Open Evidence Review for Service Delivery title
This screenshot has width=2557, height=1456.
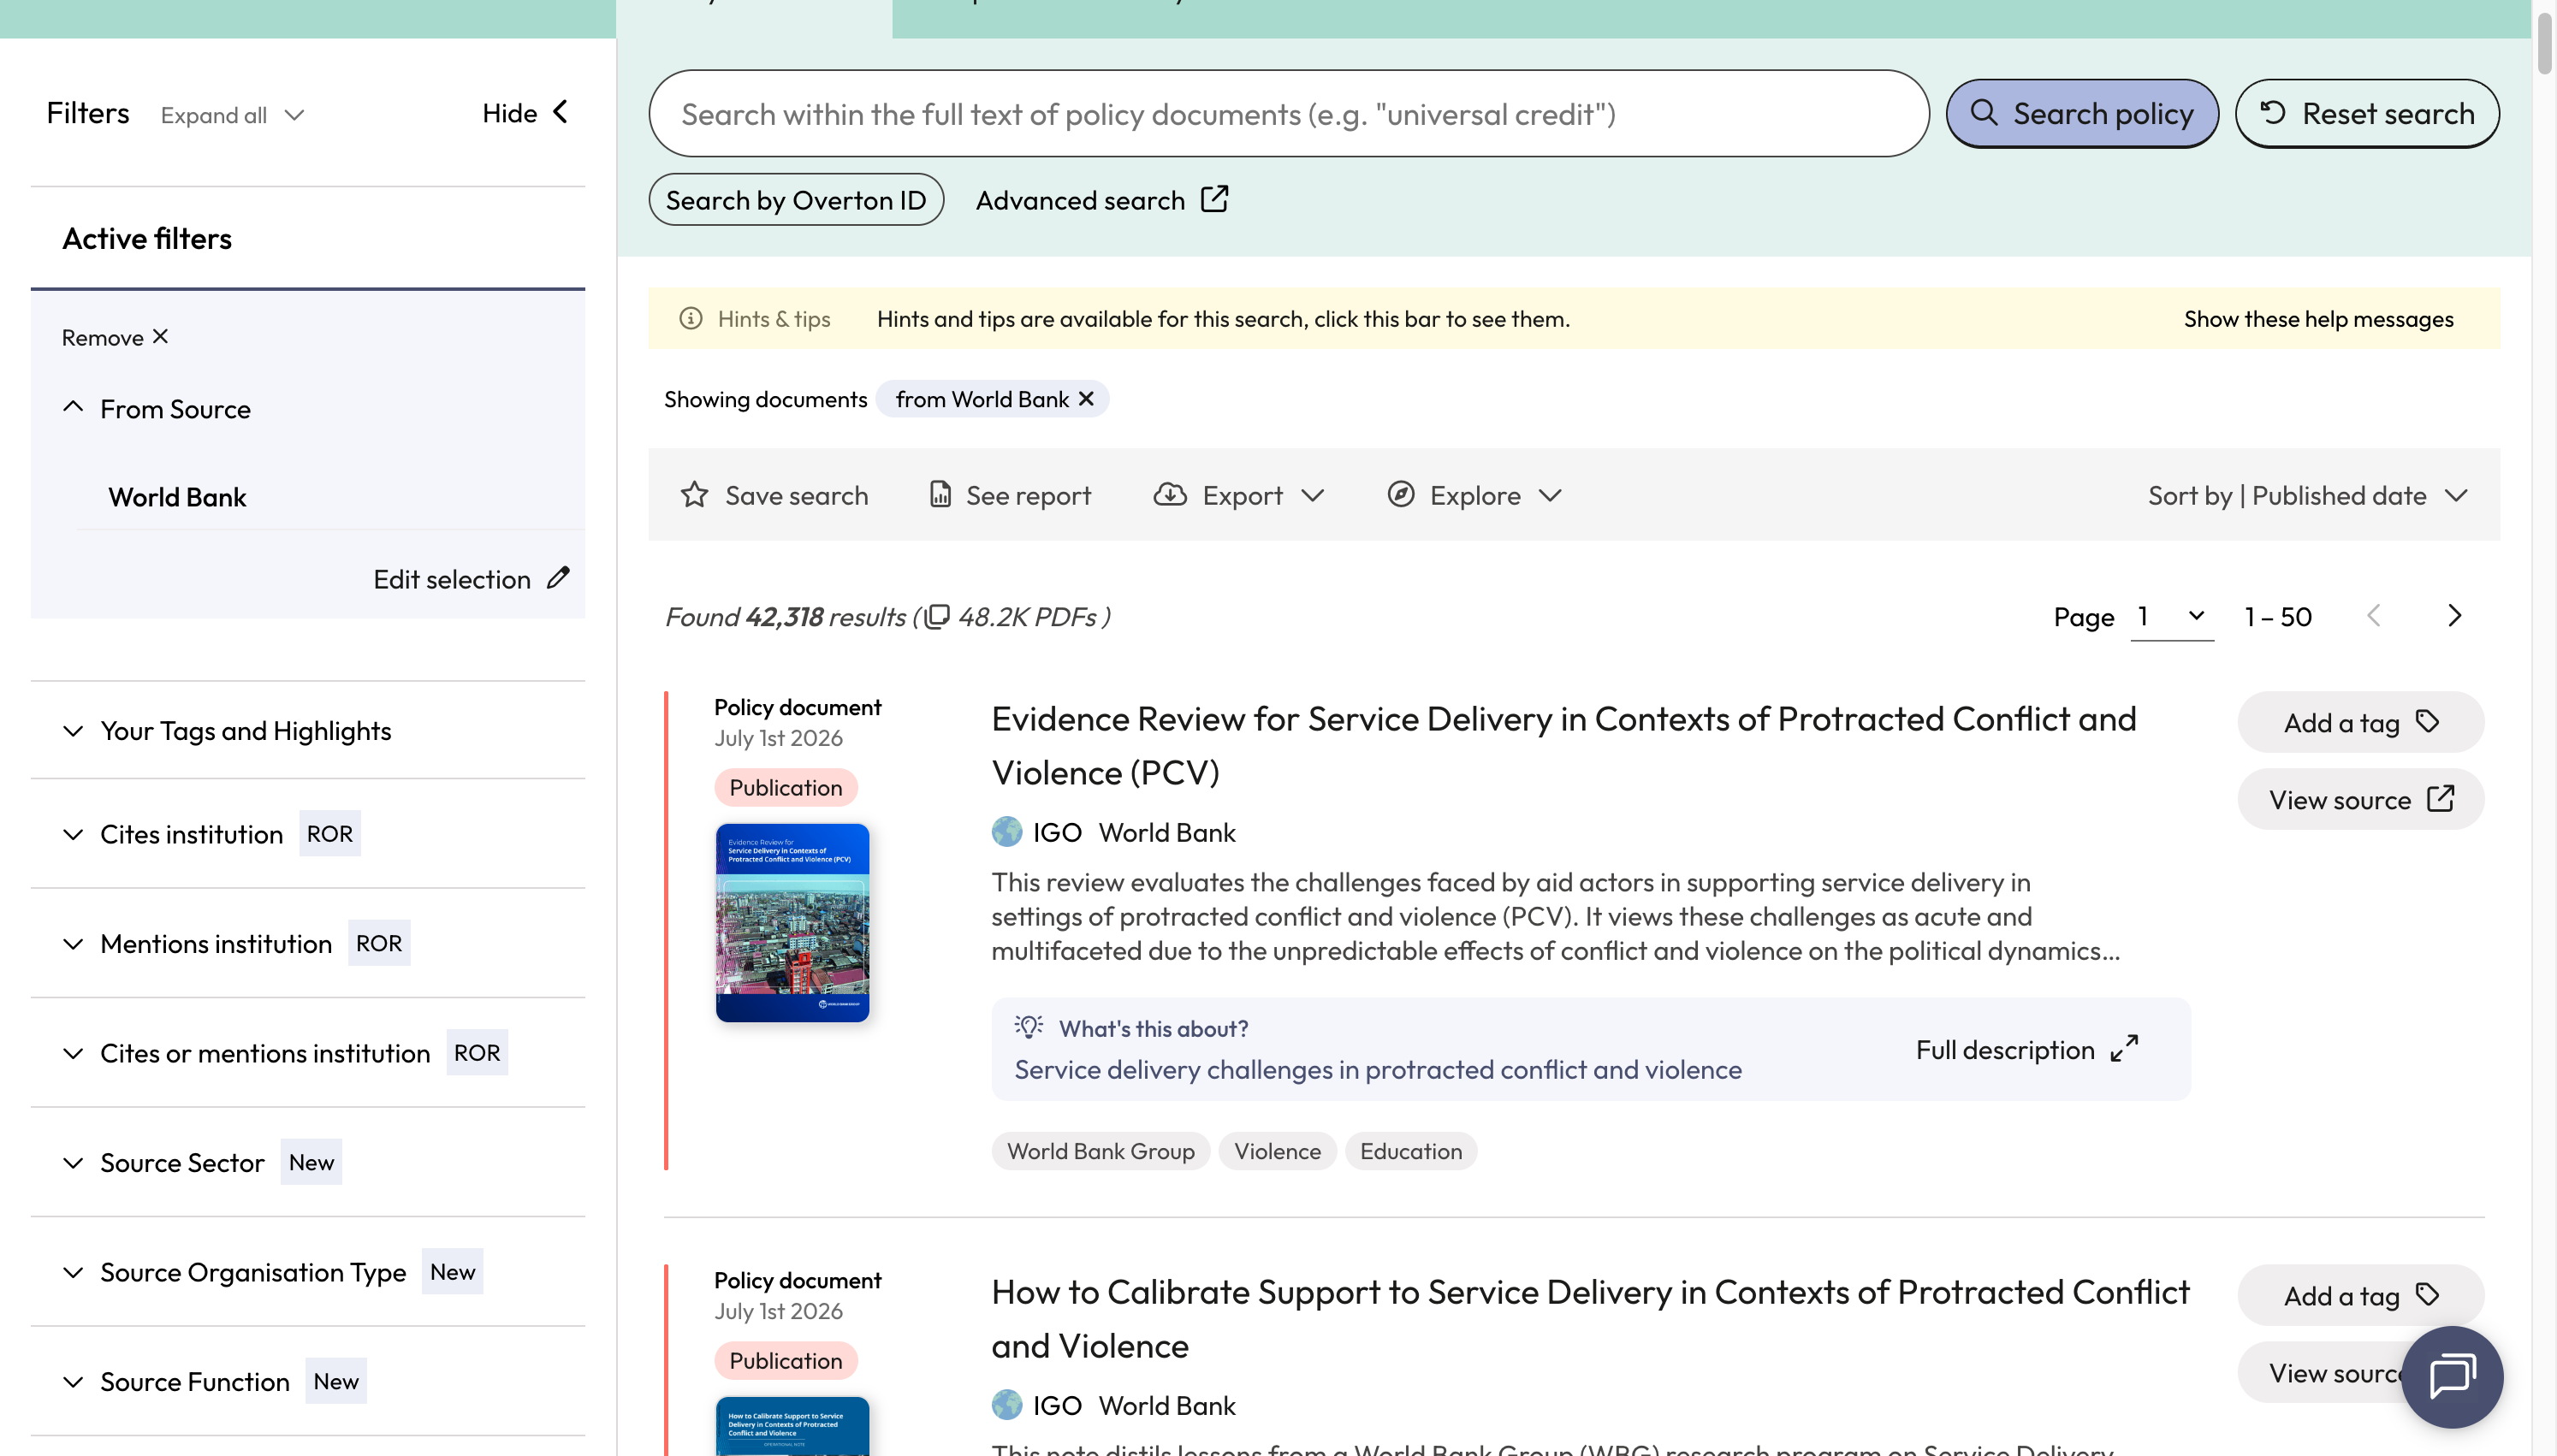1563,745
